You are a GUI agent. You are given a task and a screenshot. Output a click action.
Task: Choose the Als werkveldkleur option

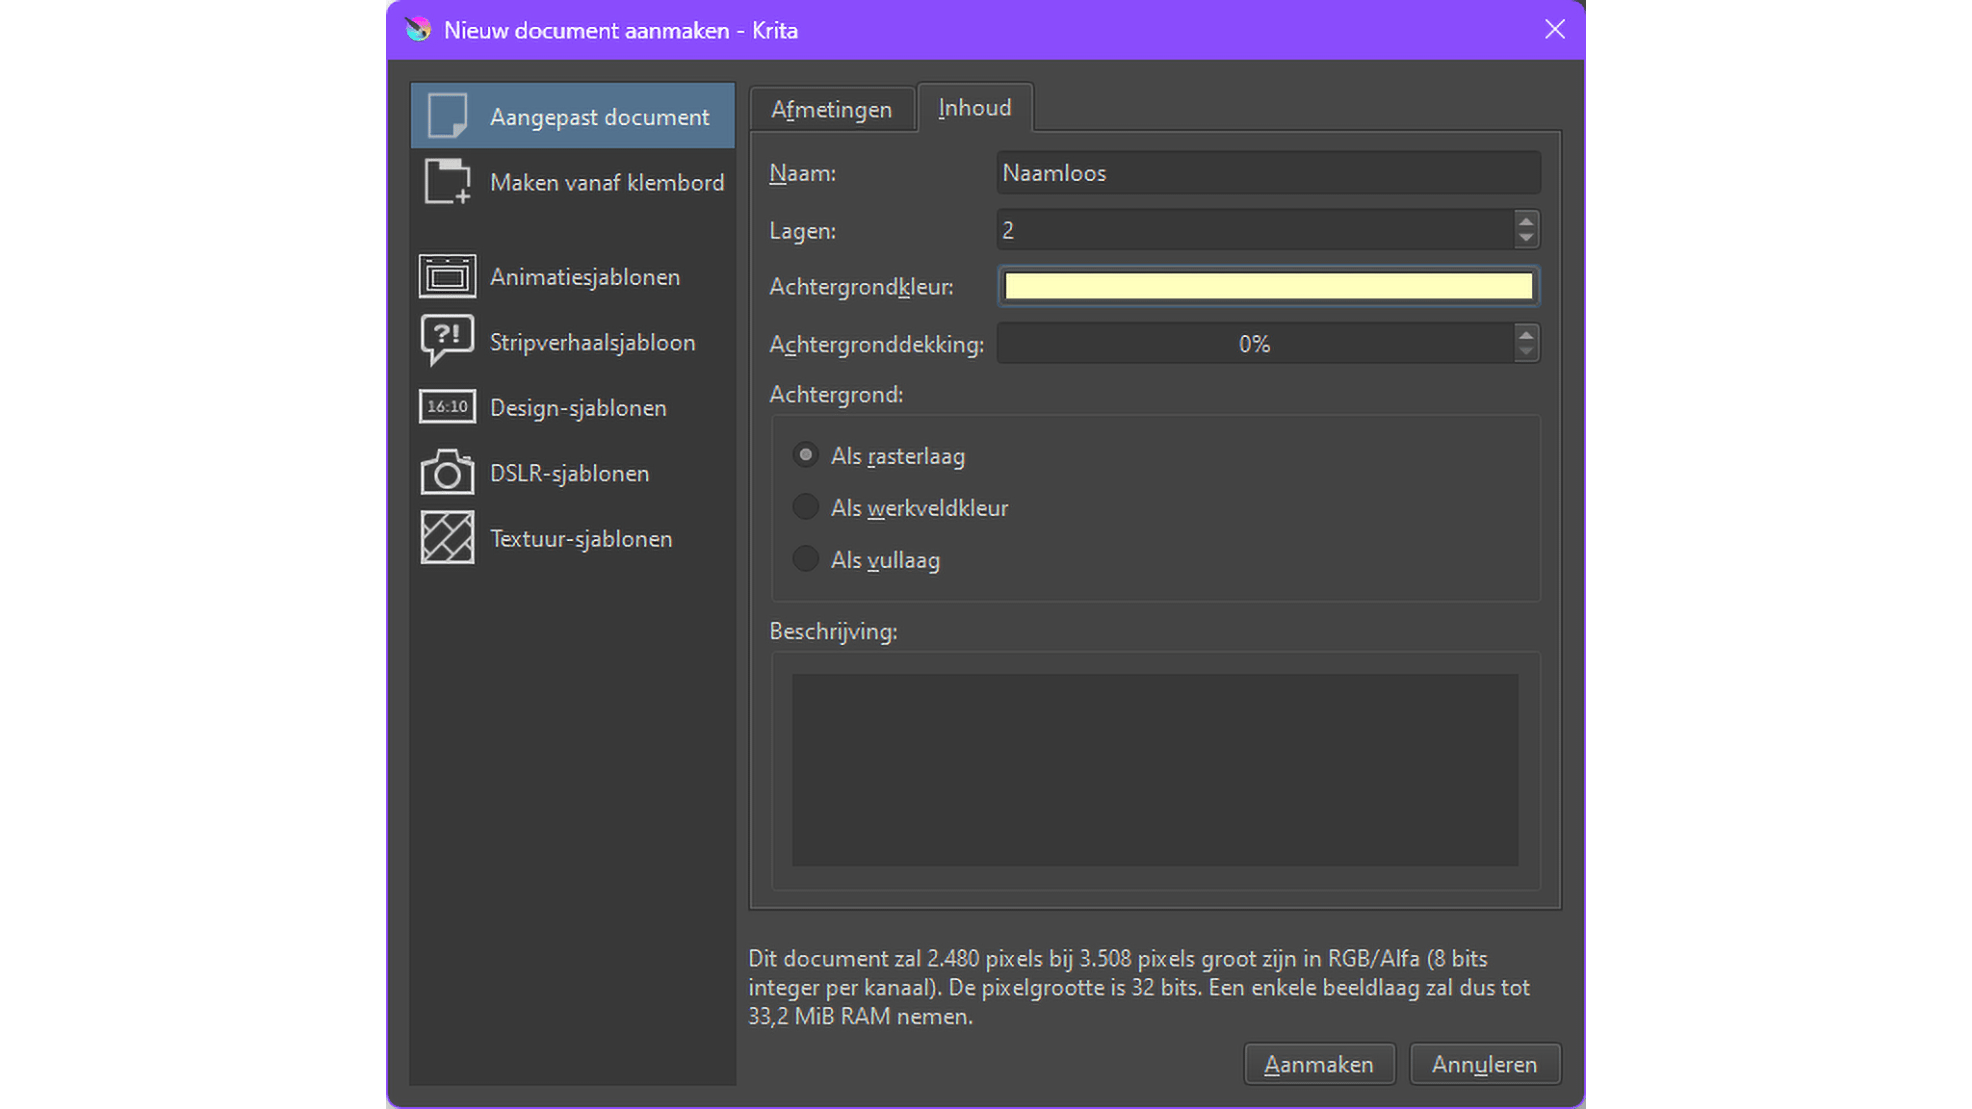coord(805,508)
